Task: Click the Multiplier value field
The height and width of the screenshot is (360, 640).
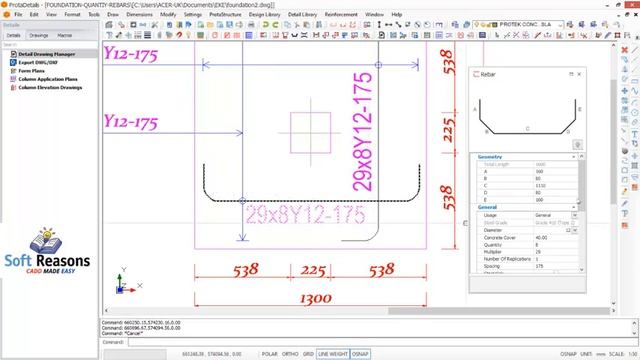Action: [x=556, y=252]
